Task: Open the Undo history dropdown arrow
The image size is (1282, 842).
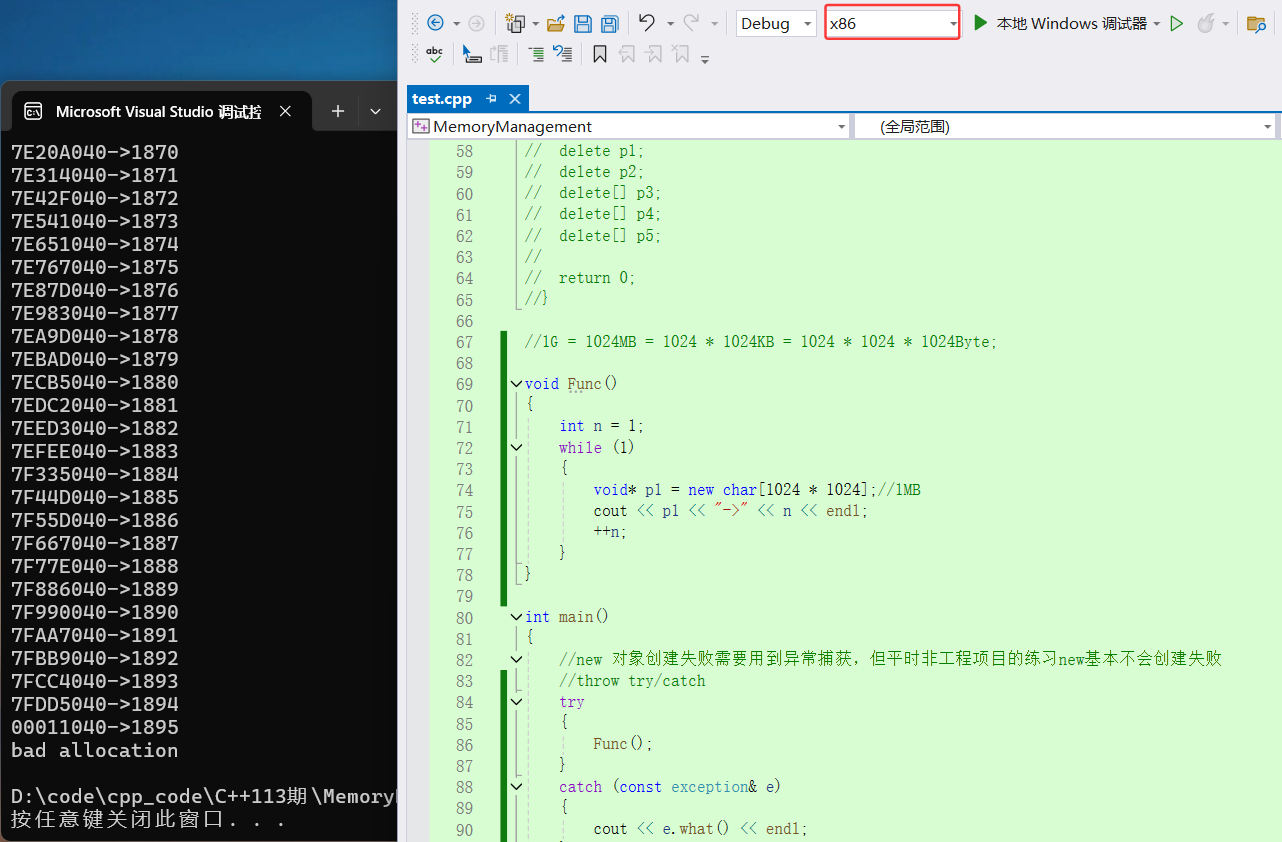Action: [x=670, y=23]
